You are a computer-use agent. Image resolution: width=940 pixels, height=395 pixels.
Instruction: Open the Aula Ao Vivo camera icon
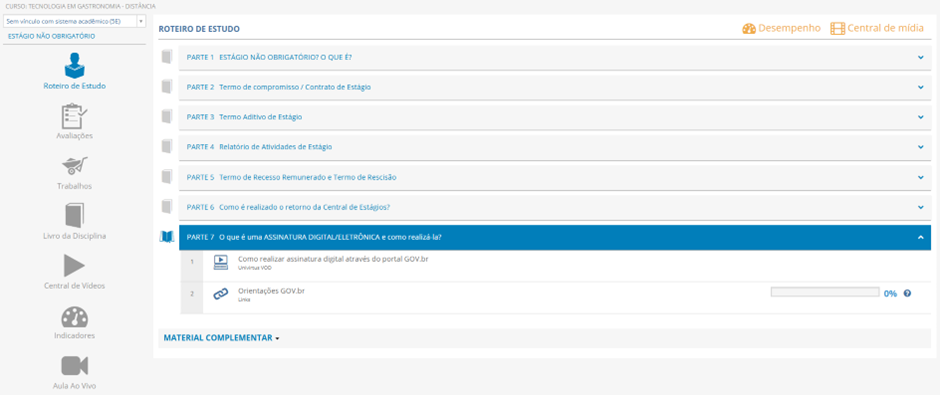coord(74,366)
